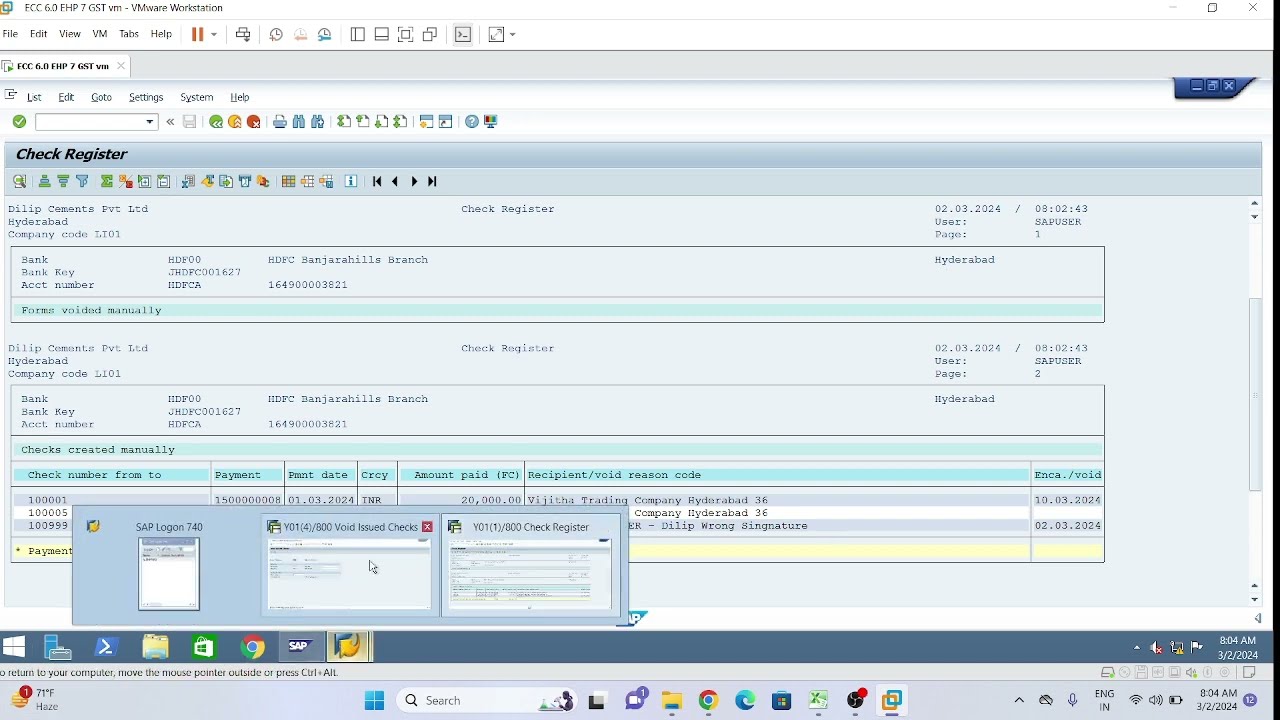1280x720 pixels.
Task: Click the First Page icon
Action: (x=344, y=122)
